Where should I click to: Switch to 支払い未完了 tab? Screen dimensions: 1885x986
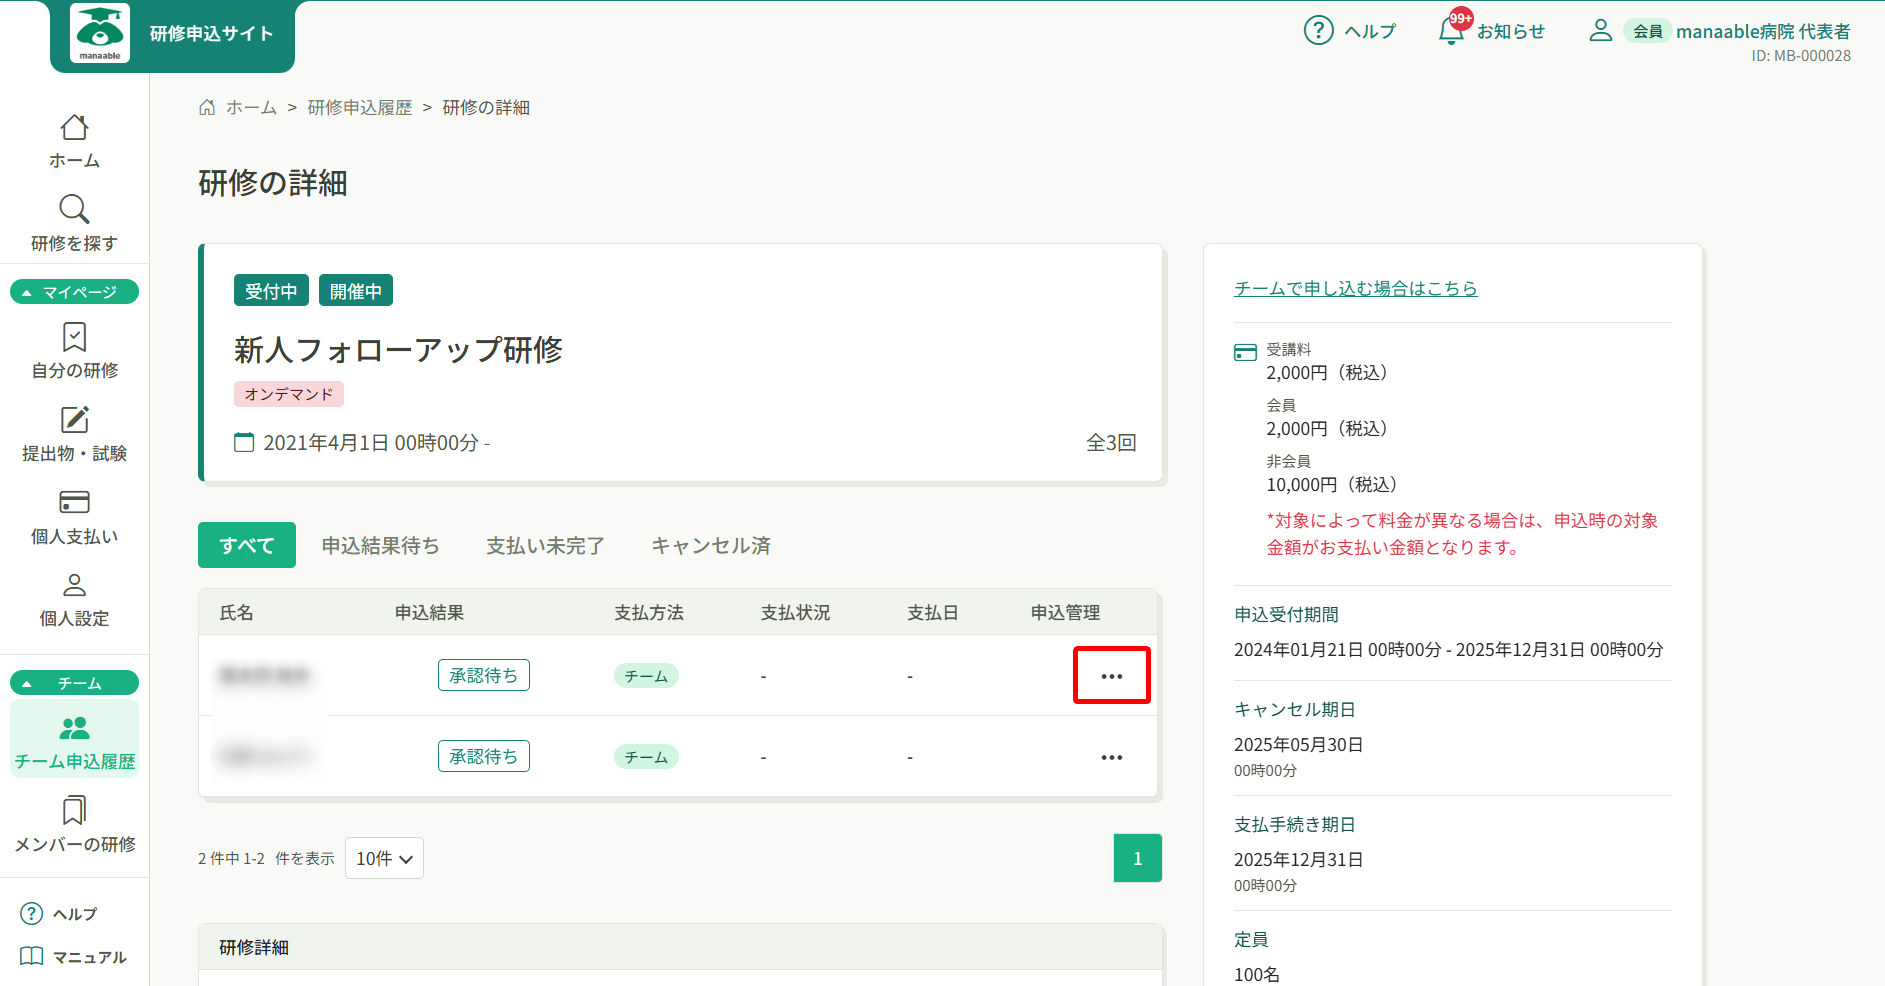(x=545, y=545)
